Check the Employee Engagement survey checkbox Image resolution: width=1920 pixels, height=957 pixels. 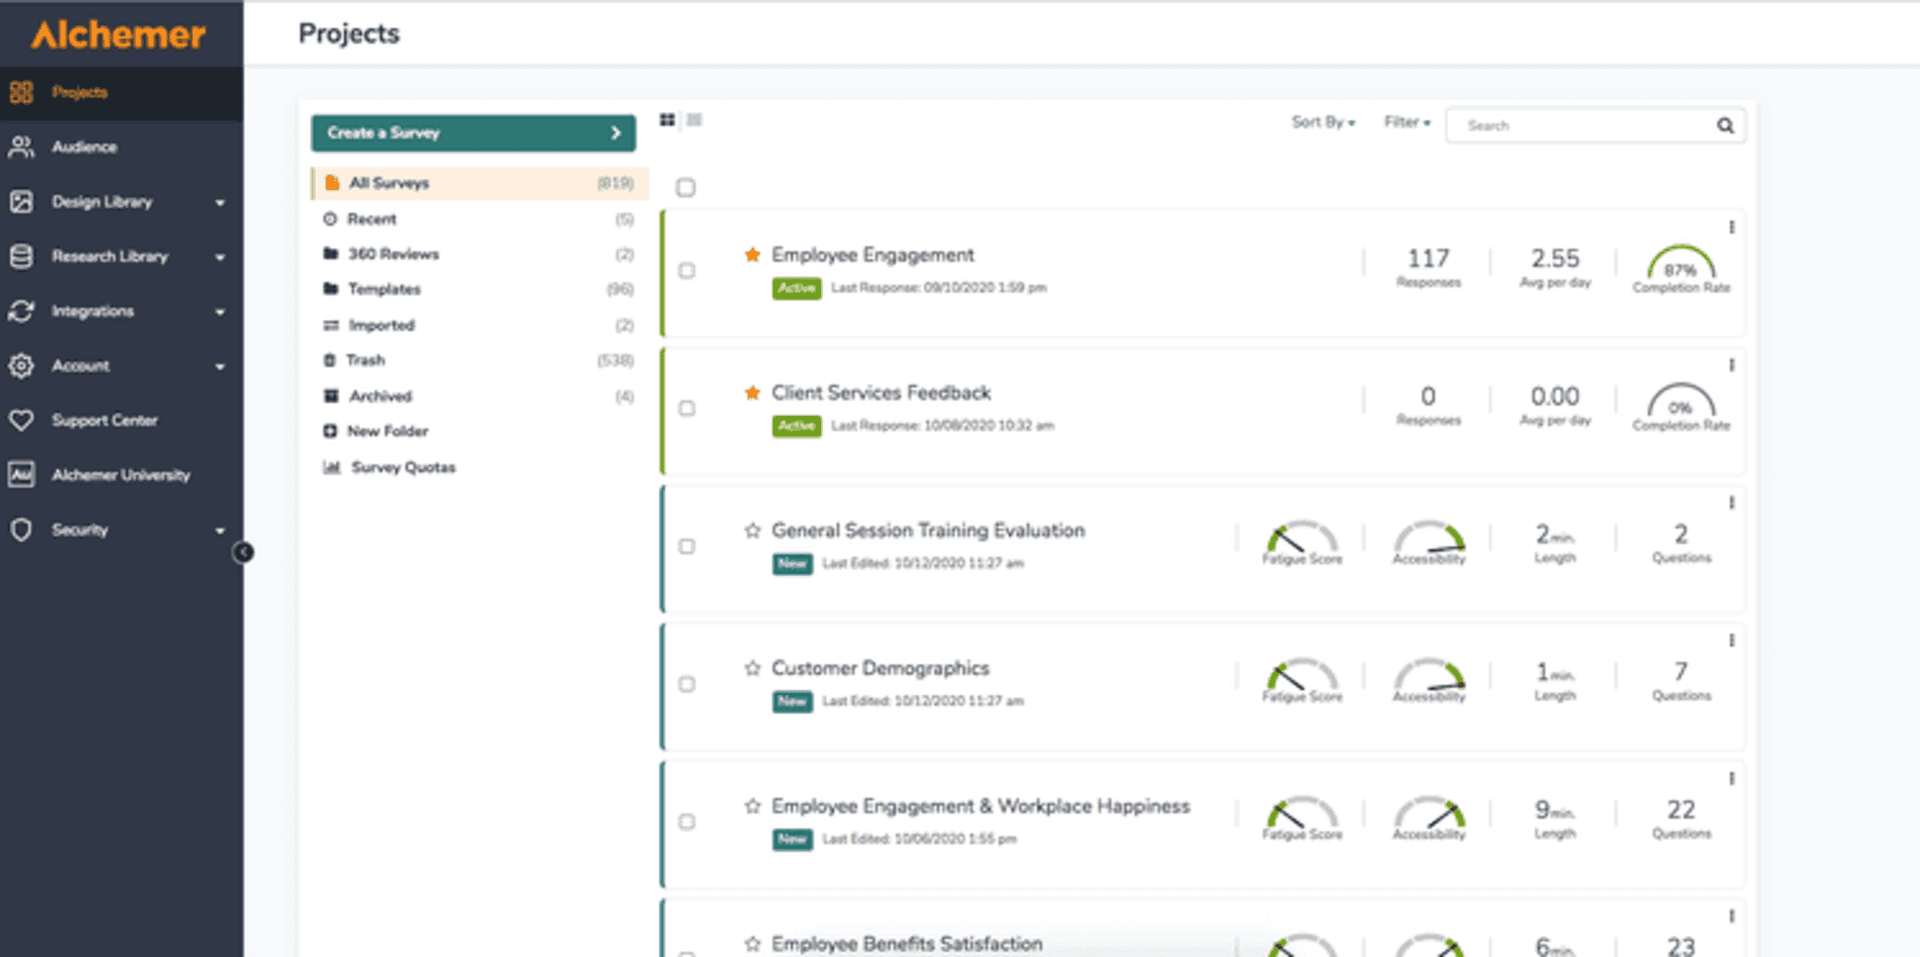687,271
